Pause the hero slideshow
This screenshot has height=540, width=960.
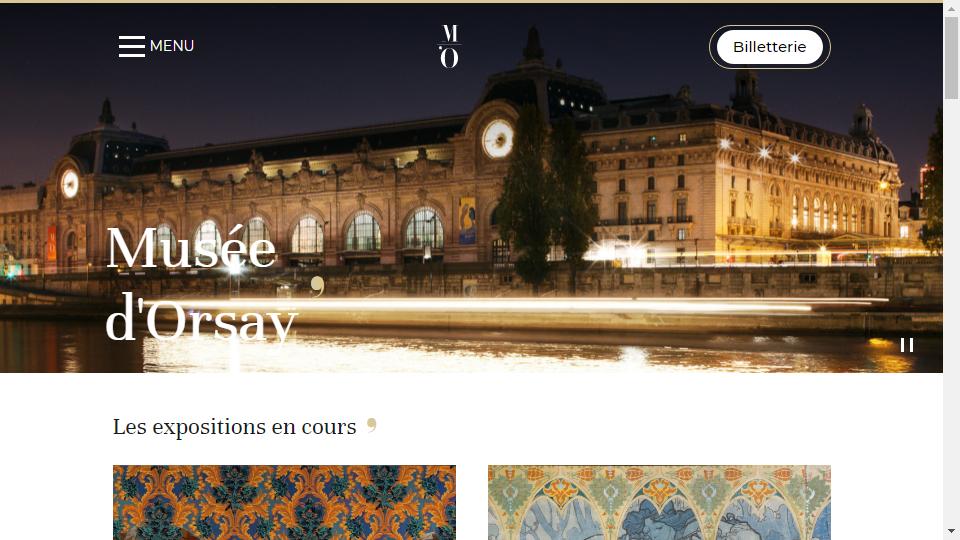point(907,345)
